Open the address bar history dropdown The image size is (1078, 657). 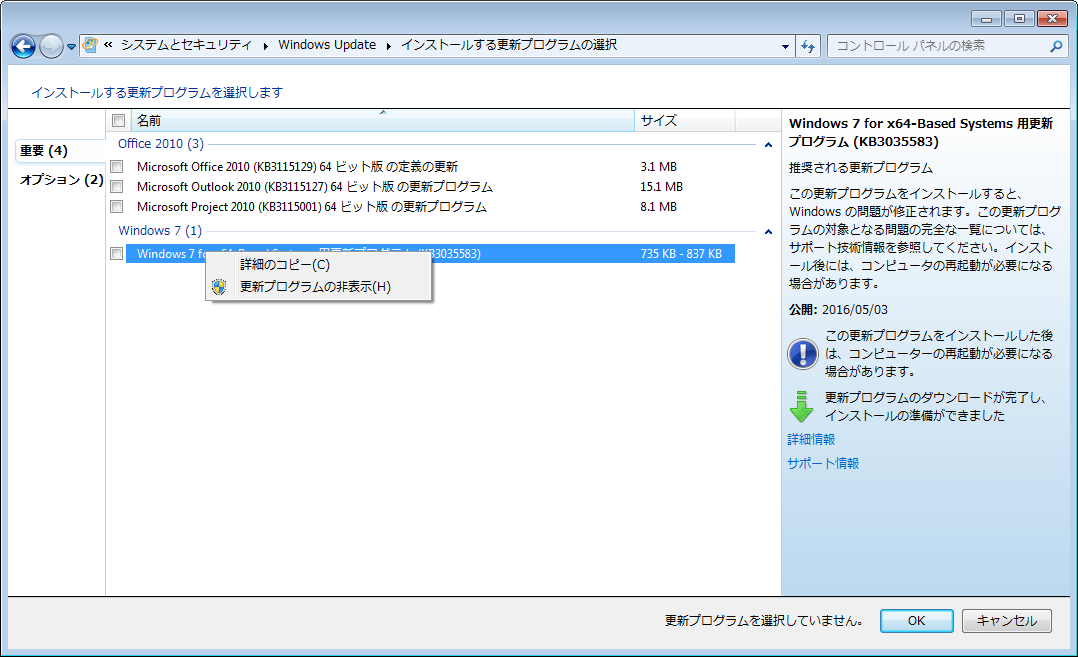(785, 47)
